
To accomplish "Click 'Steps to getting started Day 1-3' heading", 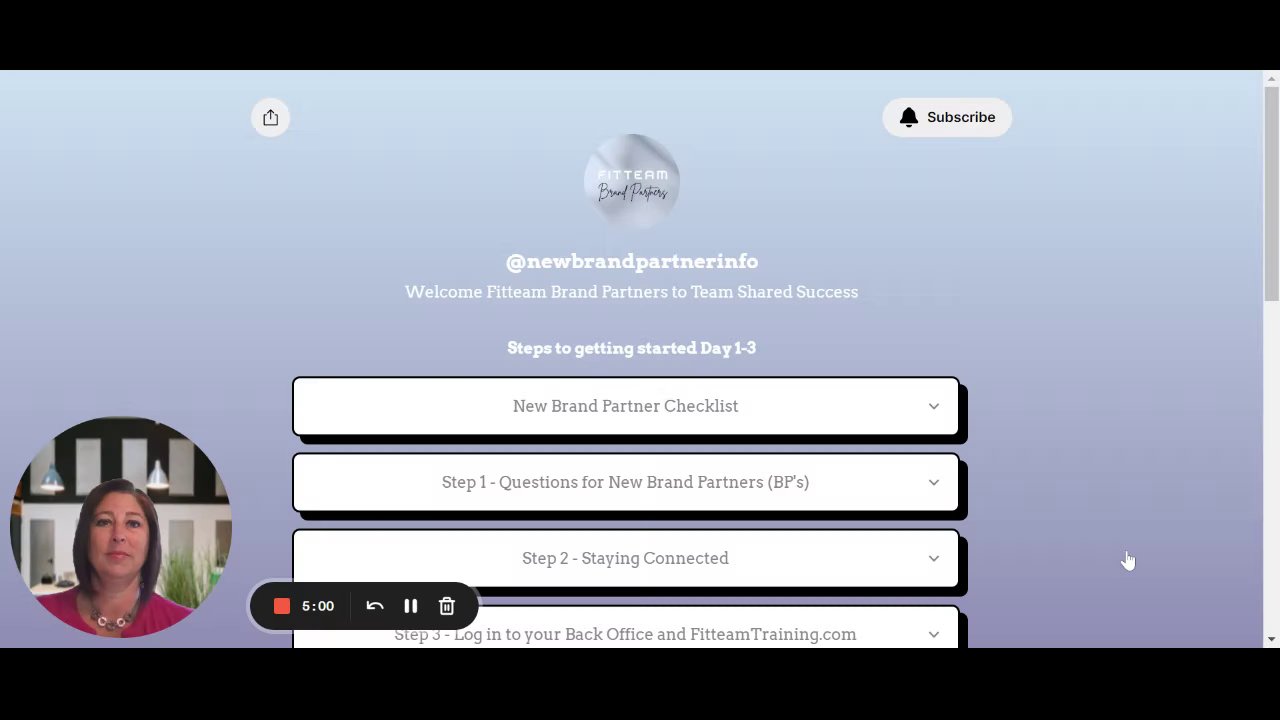I will [632, 348].
